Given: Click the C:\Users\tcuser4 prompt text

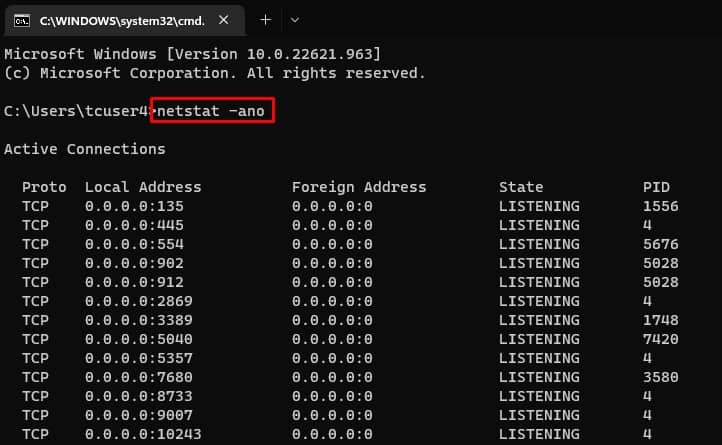Looking at the screenshot, I should tap(76, 111).
